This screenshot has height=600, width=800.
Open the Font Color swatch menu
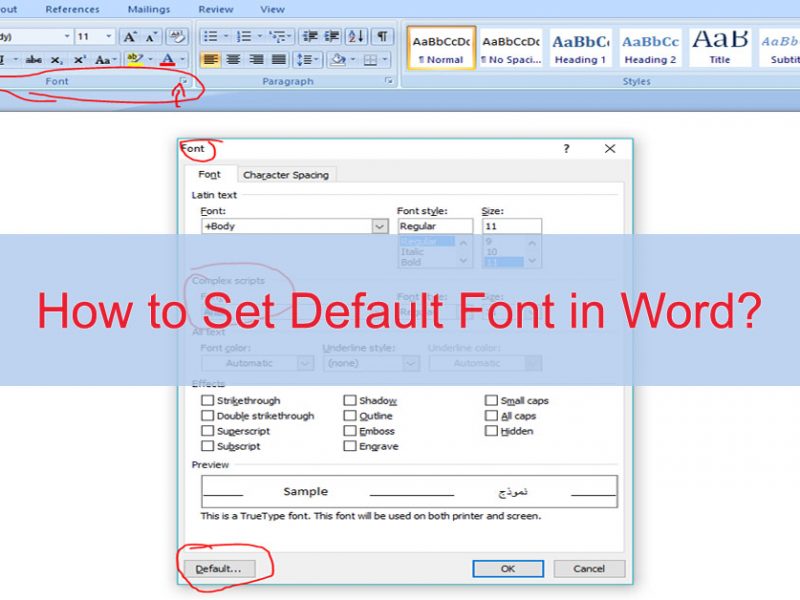coord(168,58)
